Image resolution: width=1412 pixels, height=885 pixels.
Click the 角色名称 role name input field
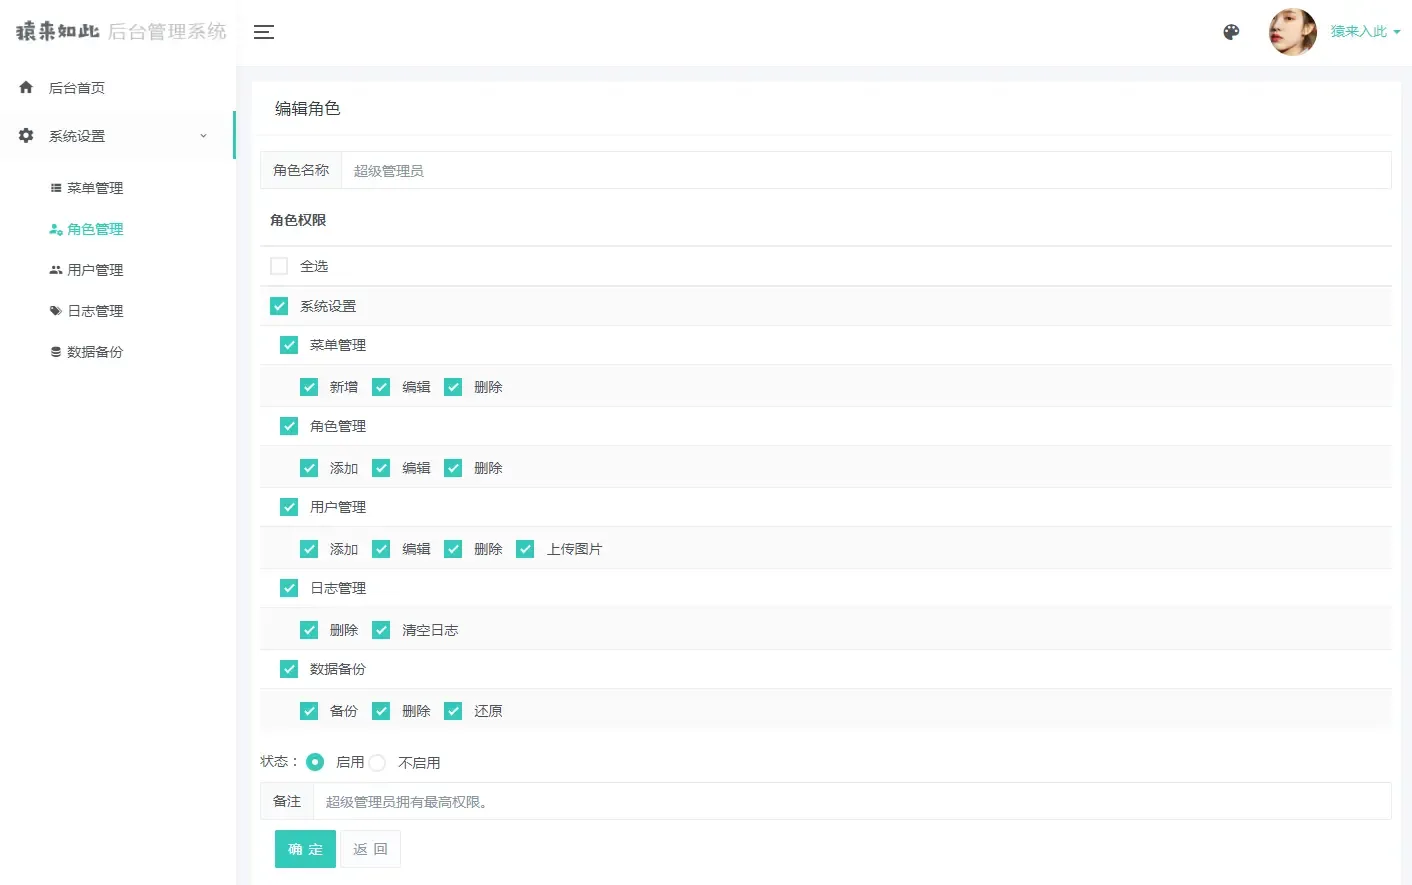[x=700, y=170]
